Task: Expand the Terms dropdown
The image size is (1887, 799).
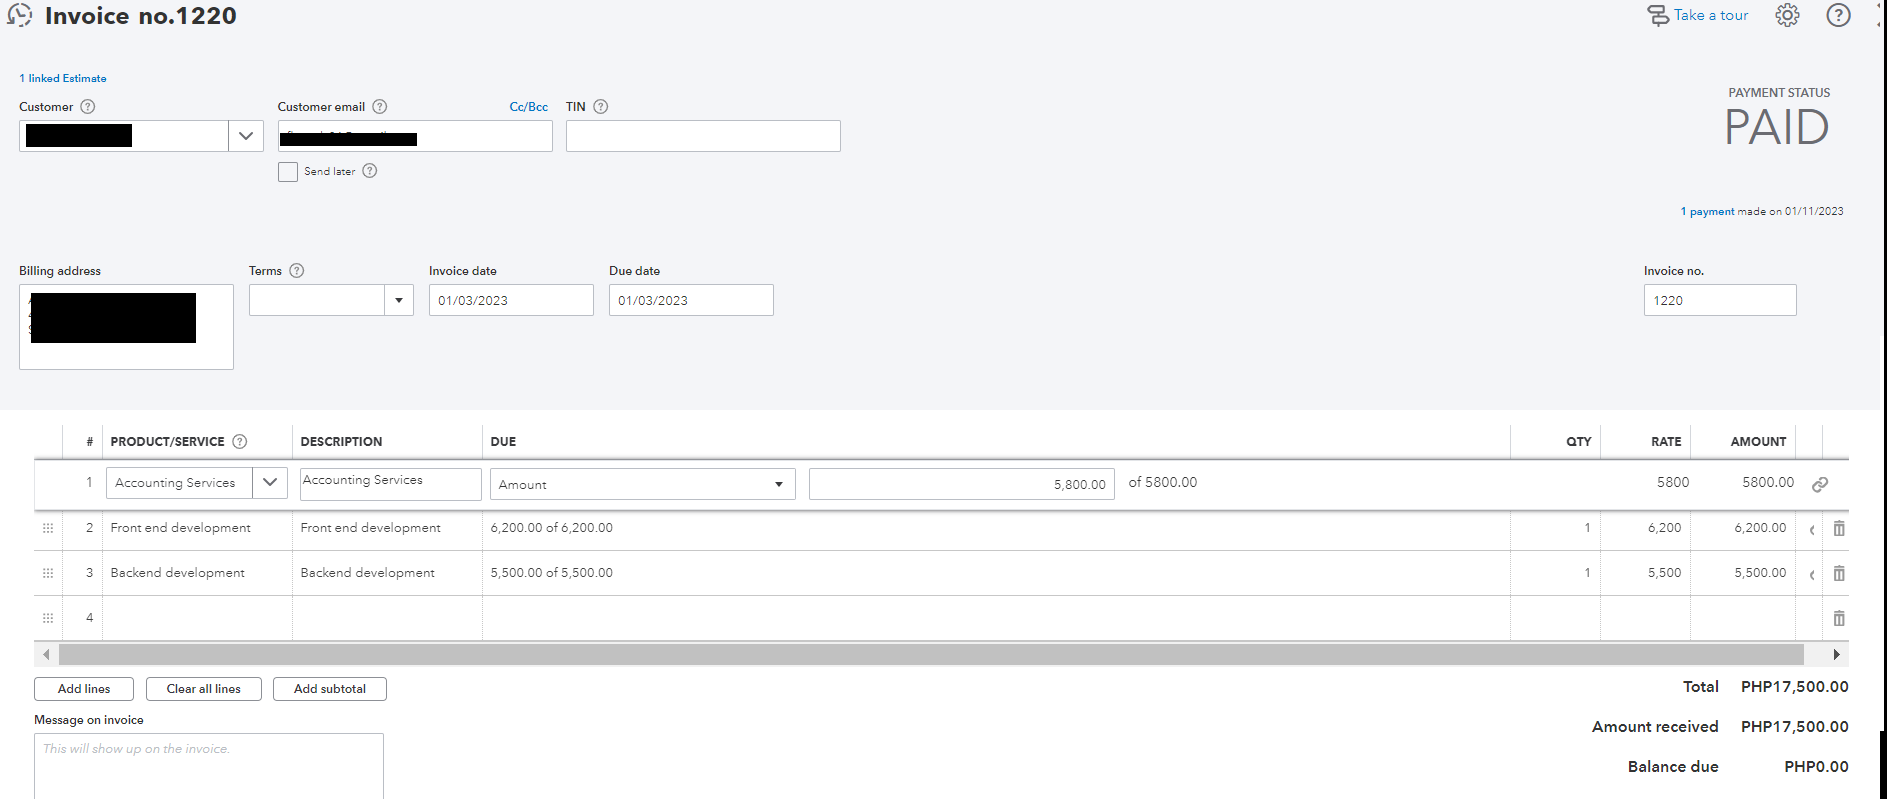Action: tap(399, 300)
